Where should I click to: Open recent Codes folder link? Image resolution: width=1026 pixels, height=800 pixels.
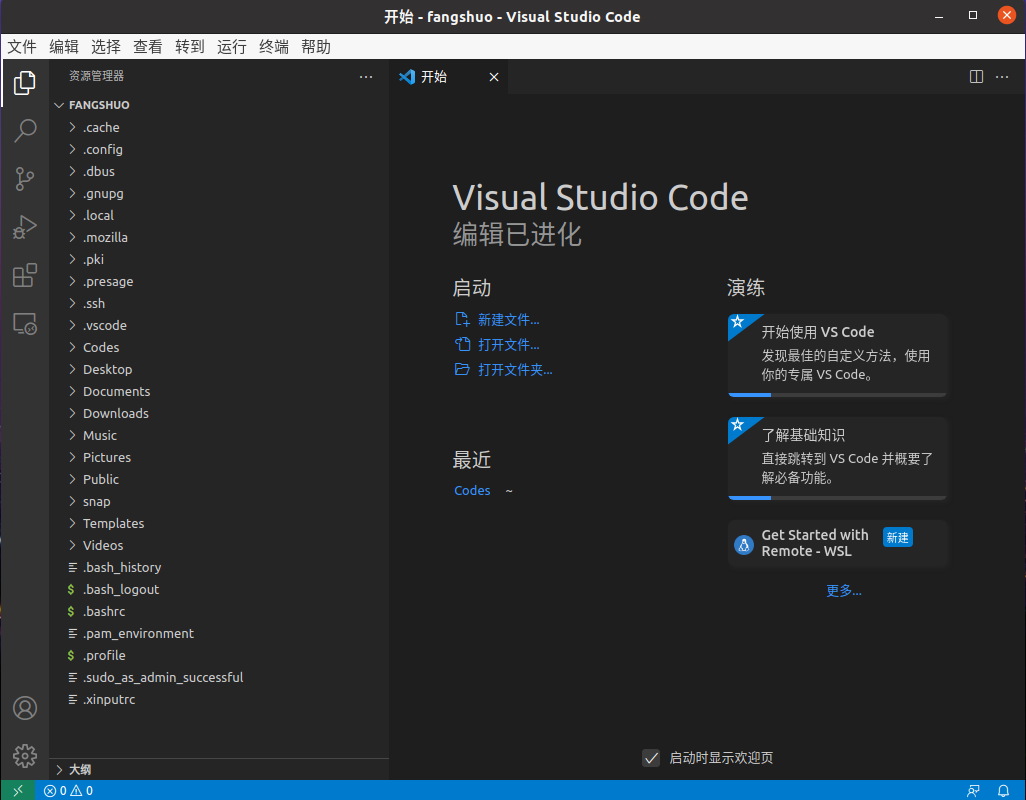472,491
